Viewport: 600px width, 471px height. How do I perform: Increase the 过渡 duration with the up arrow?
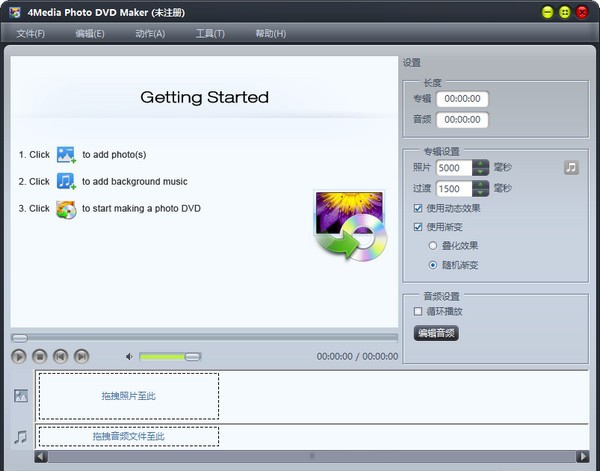480,184
